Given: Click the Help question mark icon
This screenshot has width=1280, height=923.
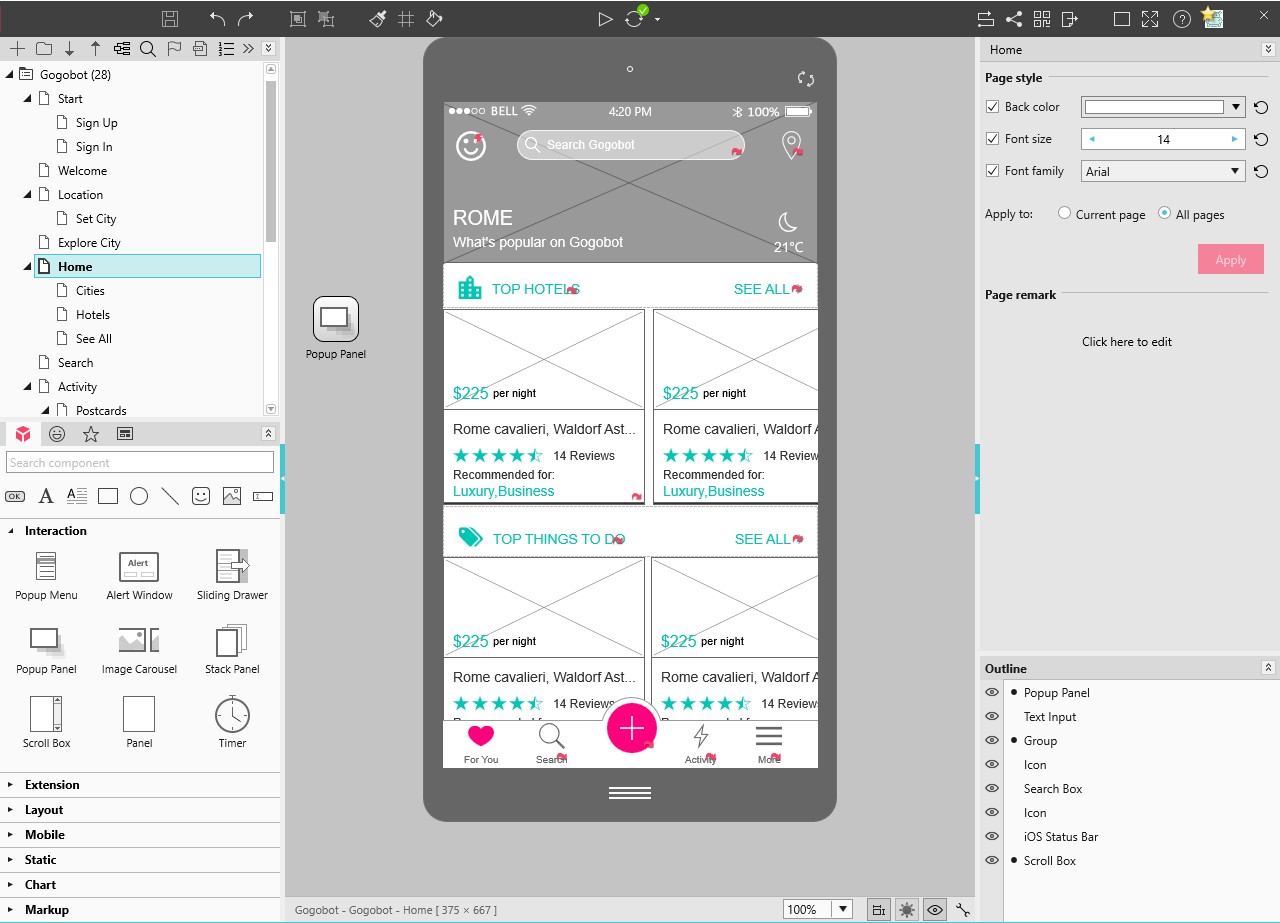Looking at the screenshot, I should 1181,19.
